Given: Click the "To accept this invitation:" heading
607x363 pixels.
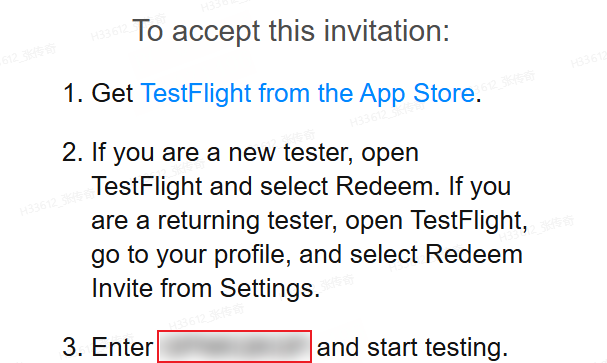Looking at the screenshot, I should pyautogui.click(x=291, y=31).
